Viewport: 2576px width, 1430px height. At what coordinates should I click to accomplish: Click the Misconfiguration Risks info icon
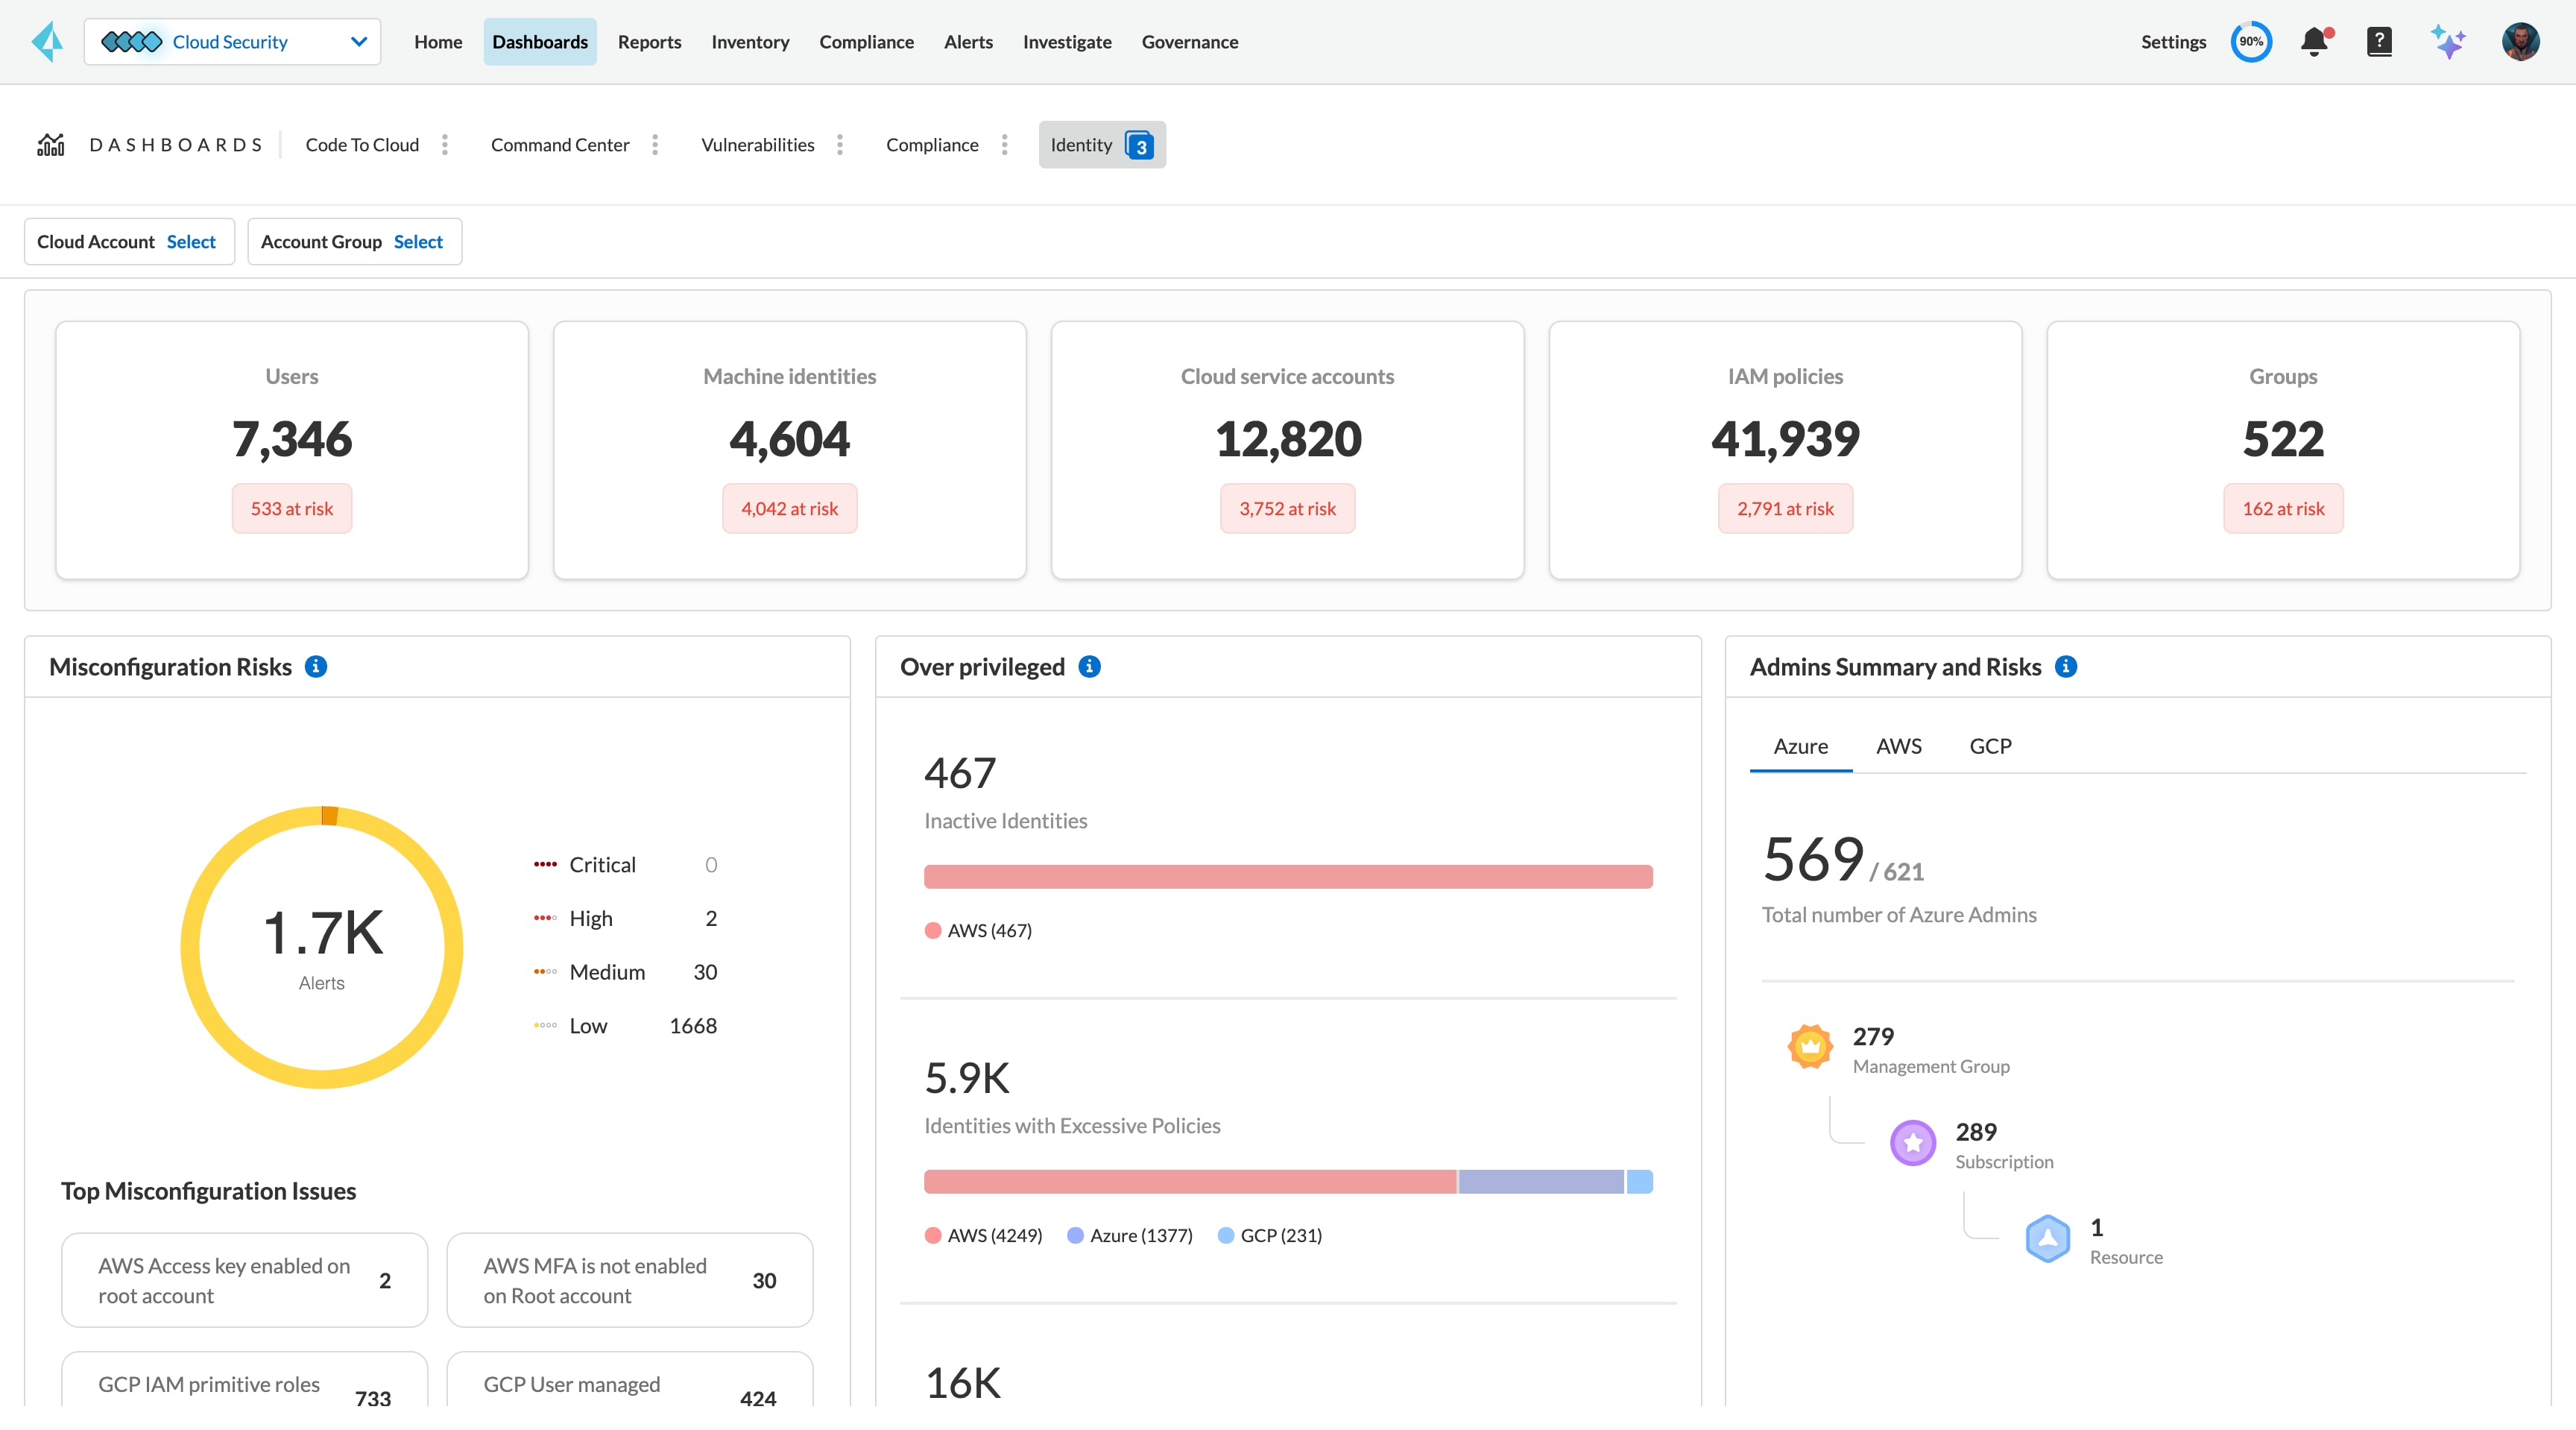[317, 666]
